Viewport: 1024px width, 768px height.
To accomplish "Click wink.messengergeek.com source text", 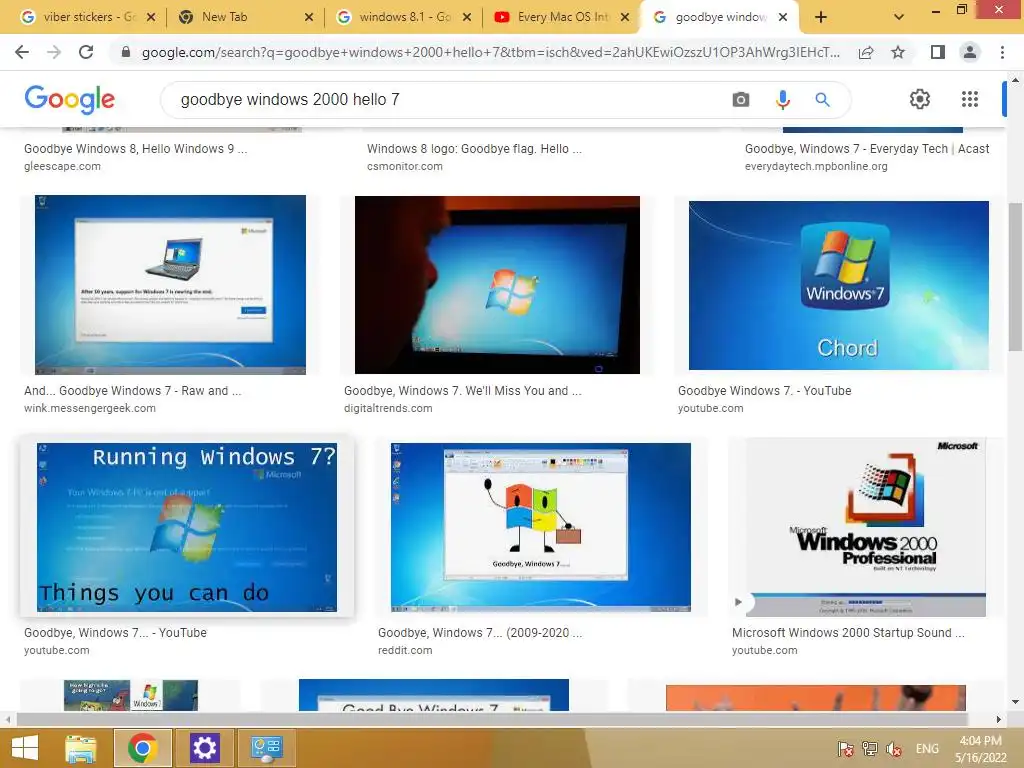I will pyautogui.click(x=90, y=408).
